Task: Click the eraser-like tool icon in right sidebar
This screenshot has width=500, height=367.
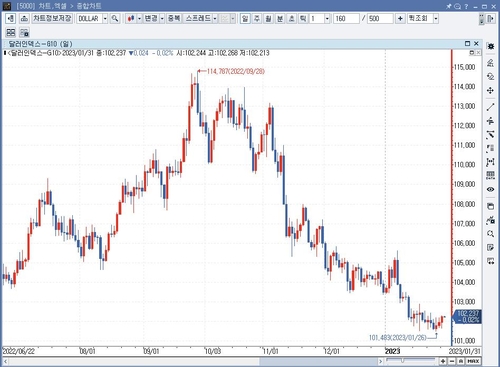Action: point(490,63)
